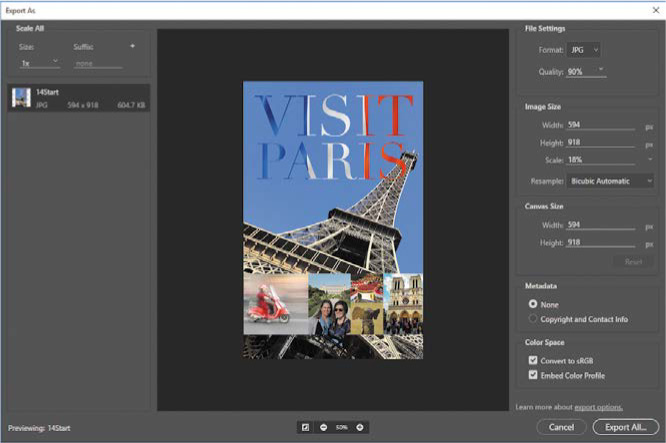This screenshot has height=443, width=666.
Task: Open the Resample Bicubic Automatic dropdown
Action: pos(610,181)
